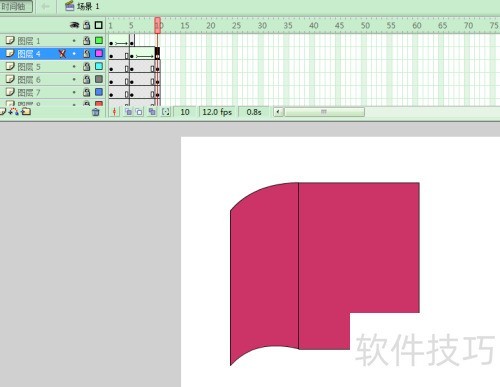Click 场景 1 scene label
This screenshot has height=387, width=500.
click(x=88, y=6)
